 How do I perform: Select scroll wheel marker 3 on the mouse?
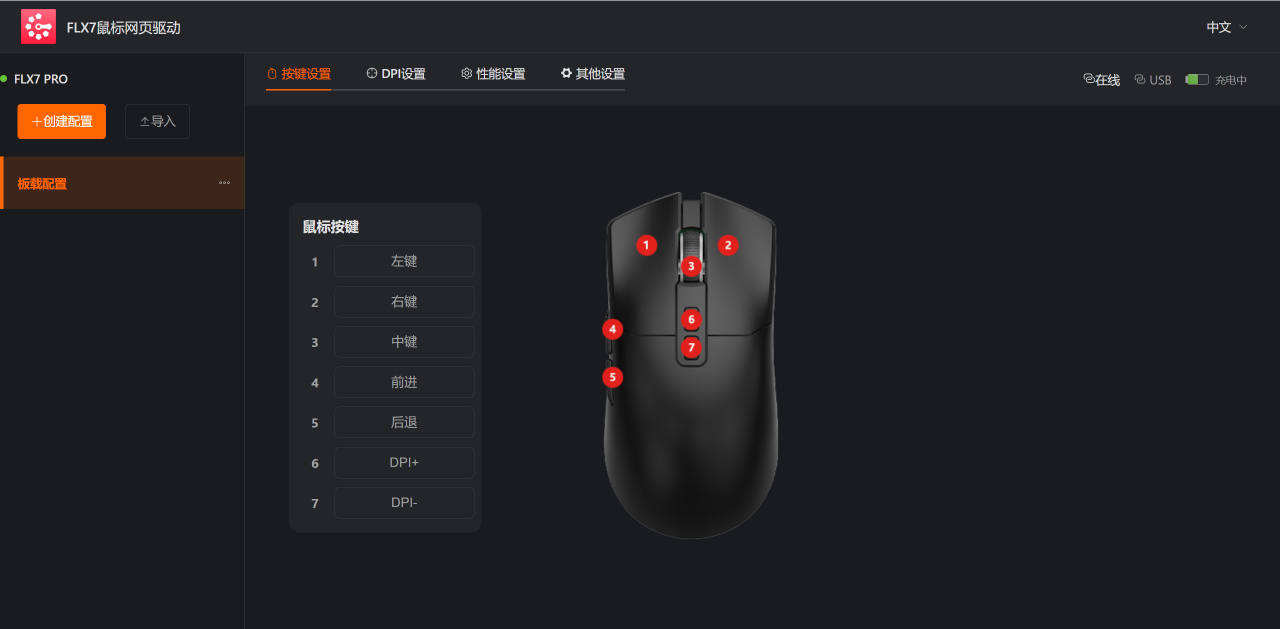pyautogui.click(x=691, y=266)
